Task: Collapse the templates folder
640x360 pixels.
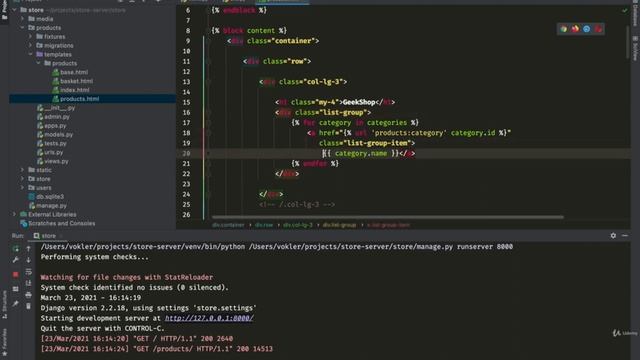Action: [31, 54]
